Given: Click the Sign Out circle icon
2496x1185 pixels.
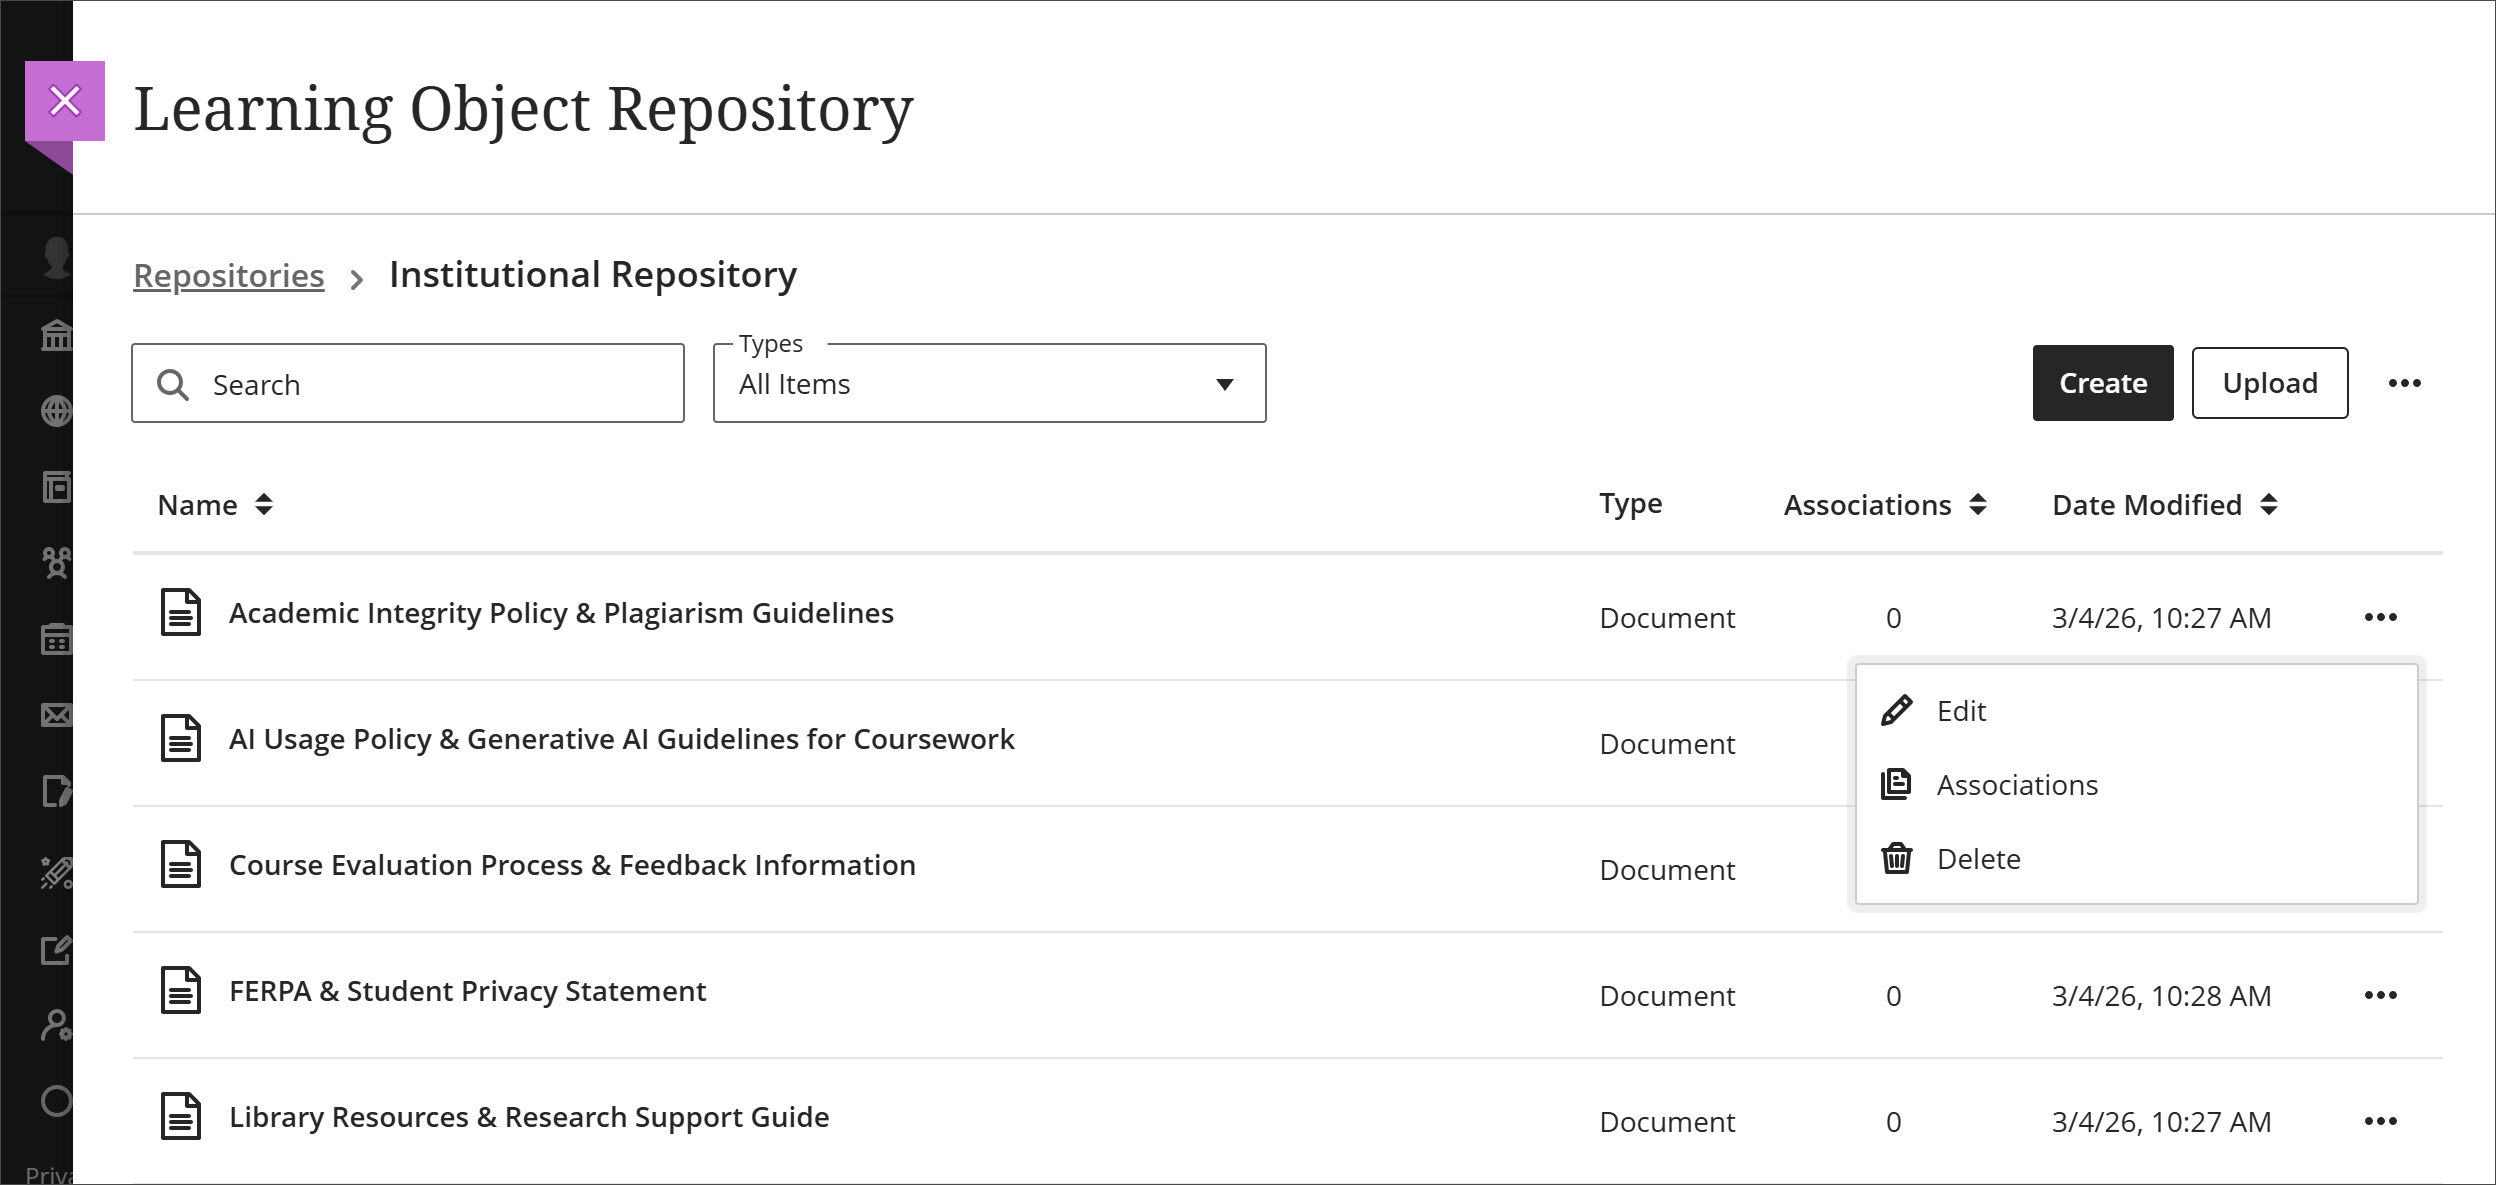Looking at the screenshot, I should (x=57, y=1100).
